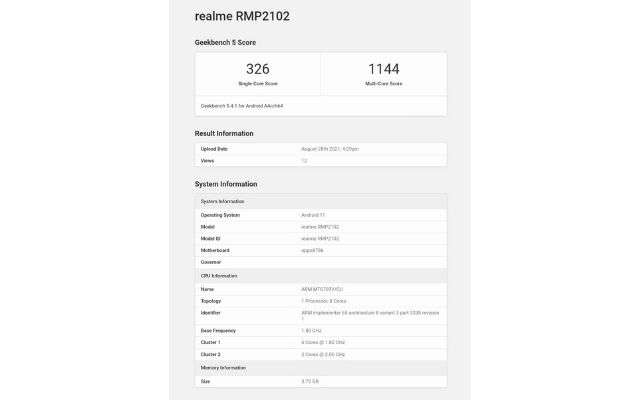The width and height of the screenshot is (640, 400).
Task: Click the Model row's realme RMP2102 value
Action: point(320,227)
